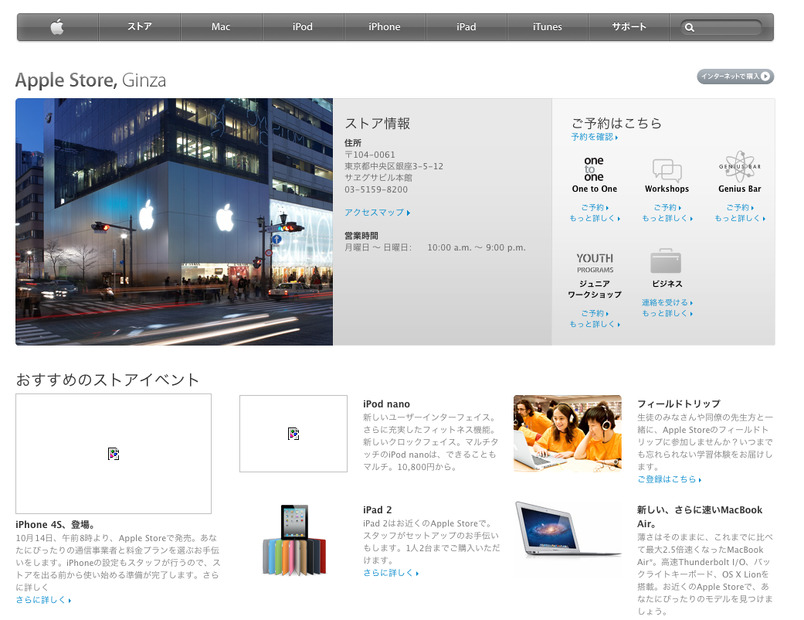Viewport: 804px width, 620px height.
Task: Click ご登録はこちら field trip link
Action: click(x=669, y=479)
